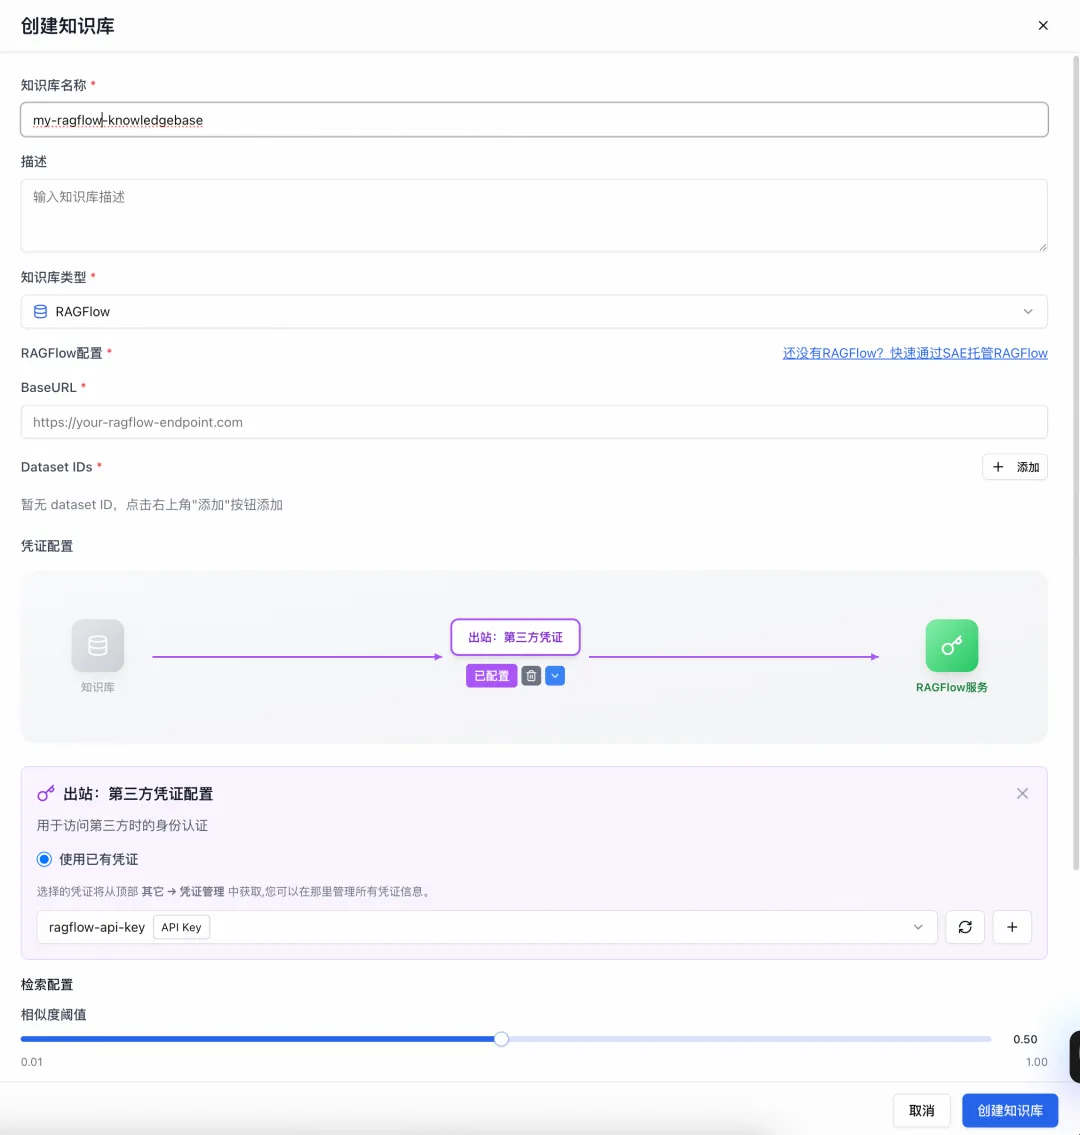The image size is (1080, 1135).
Task: Click the 相似度阈值 slider handle
Action: pos(501,1039)
